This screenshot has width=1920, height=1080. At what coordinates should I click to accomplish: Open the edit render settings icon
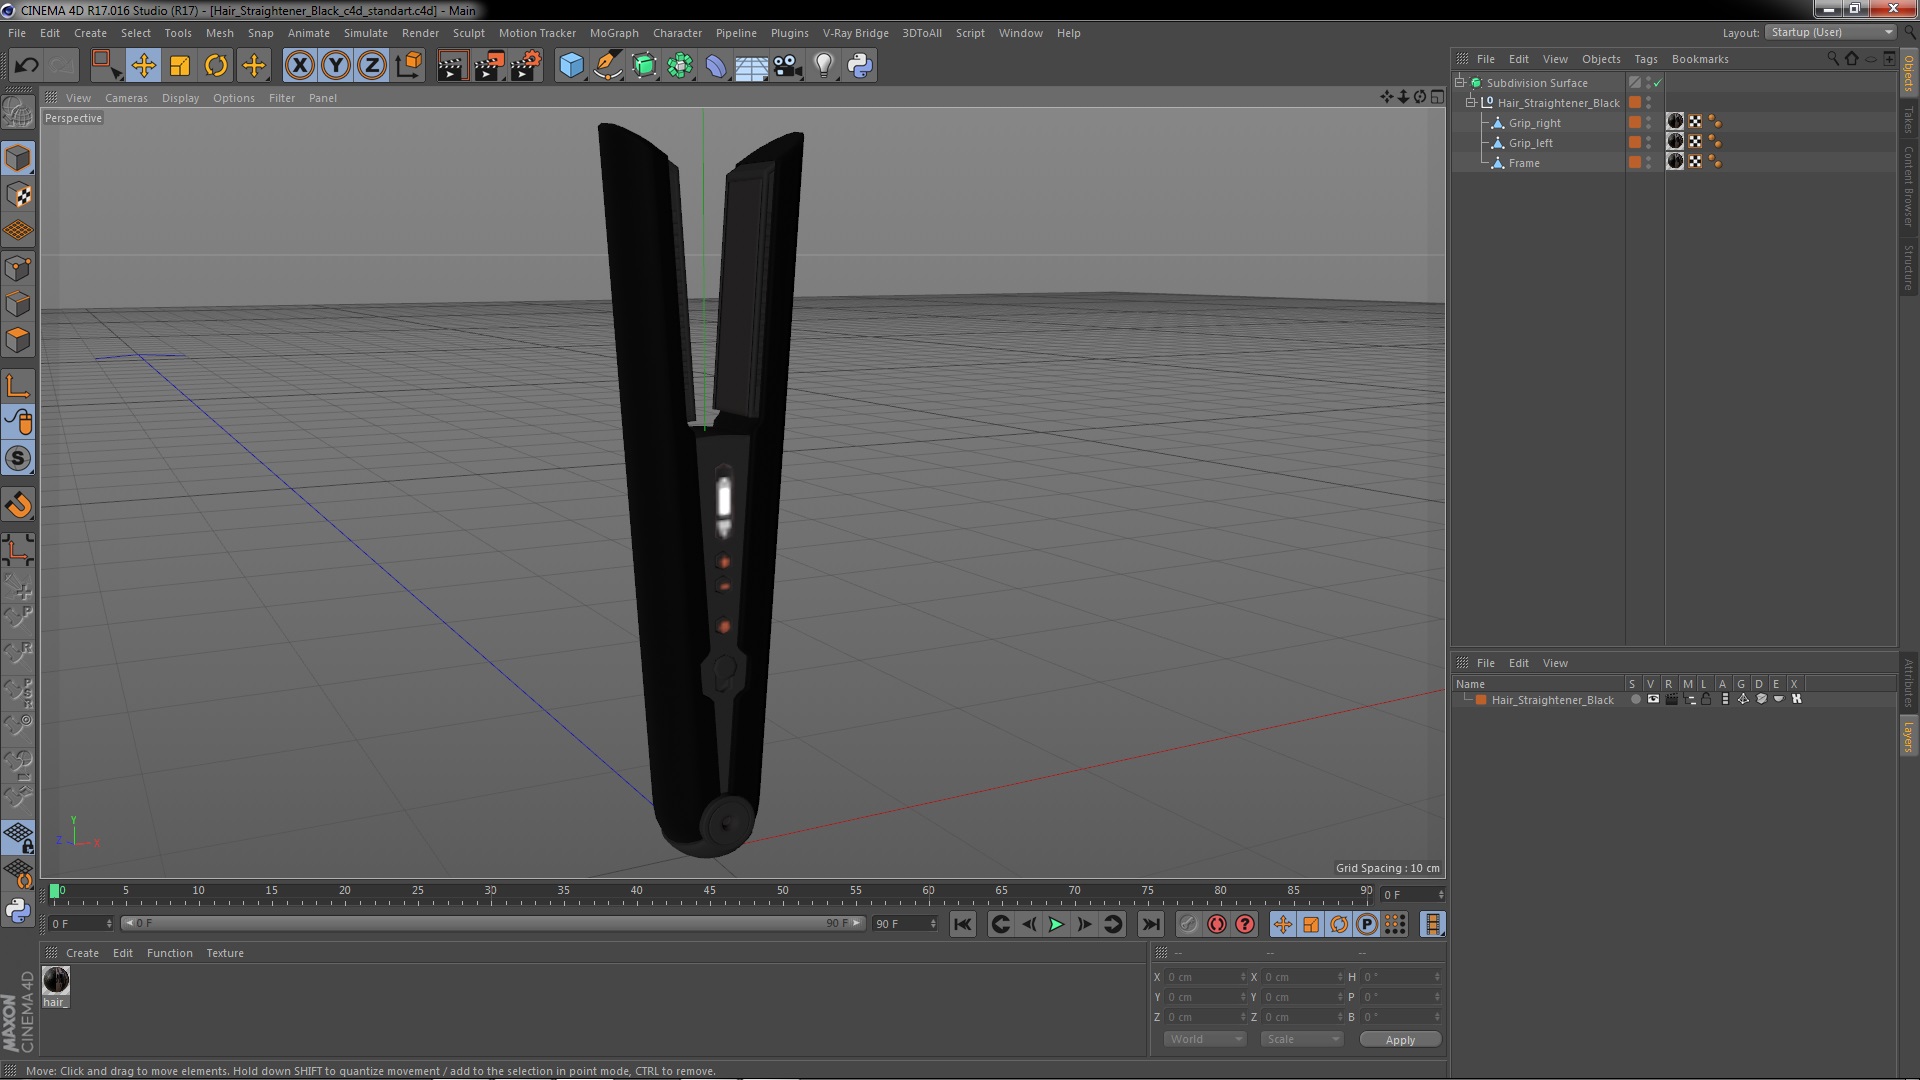526,66
